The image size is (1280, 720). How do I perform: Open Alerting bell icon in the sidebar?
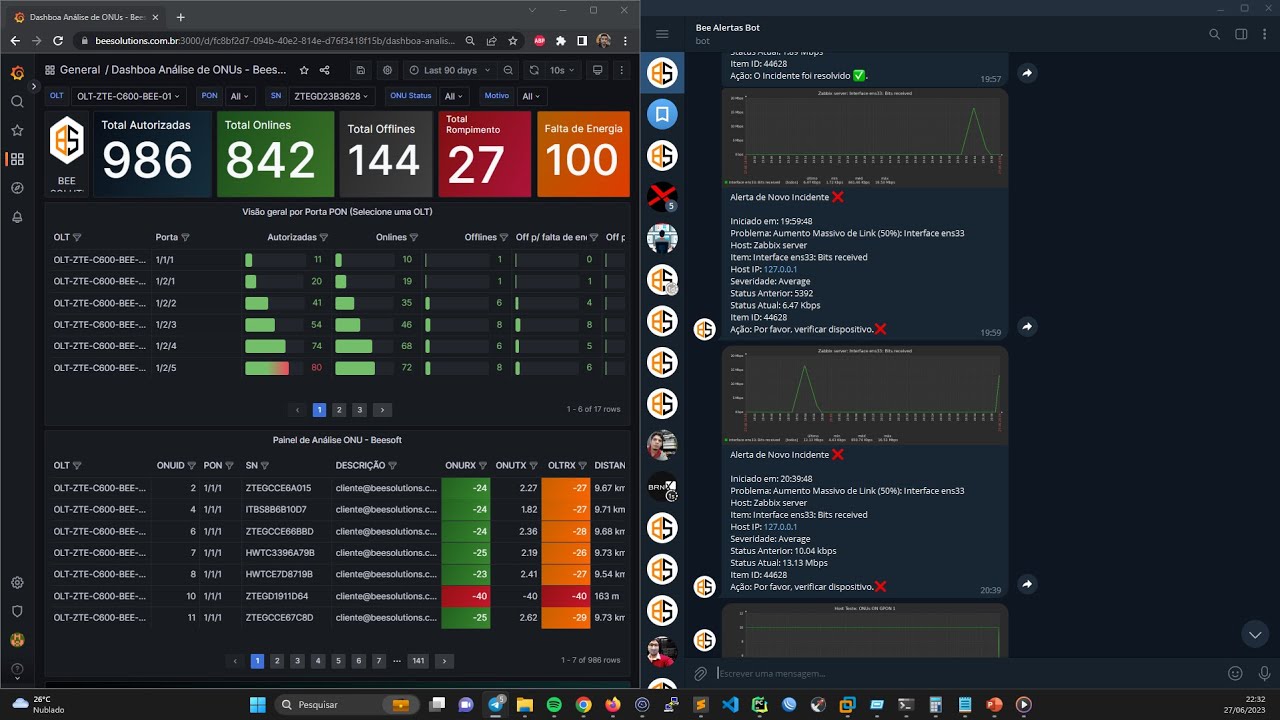[x=17, y=217]
